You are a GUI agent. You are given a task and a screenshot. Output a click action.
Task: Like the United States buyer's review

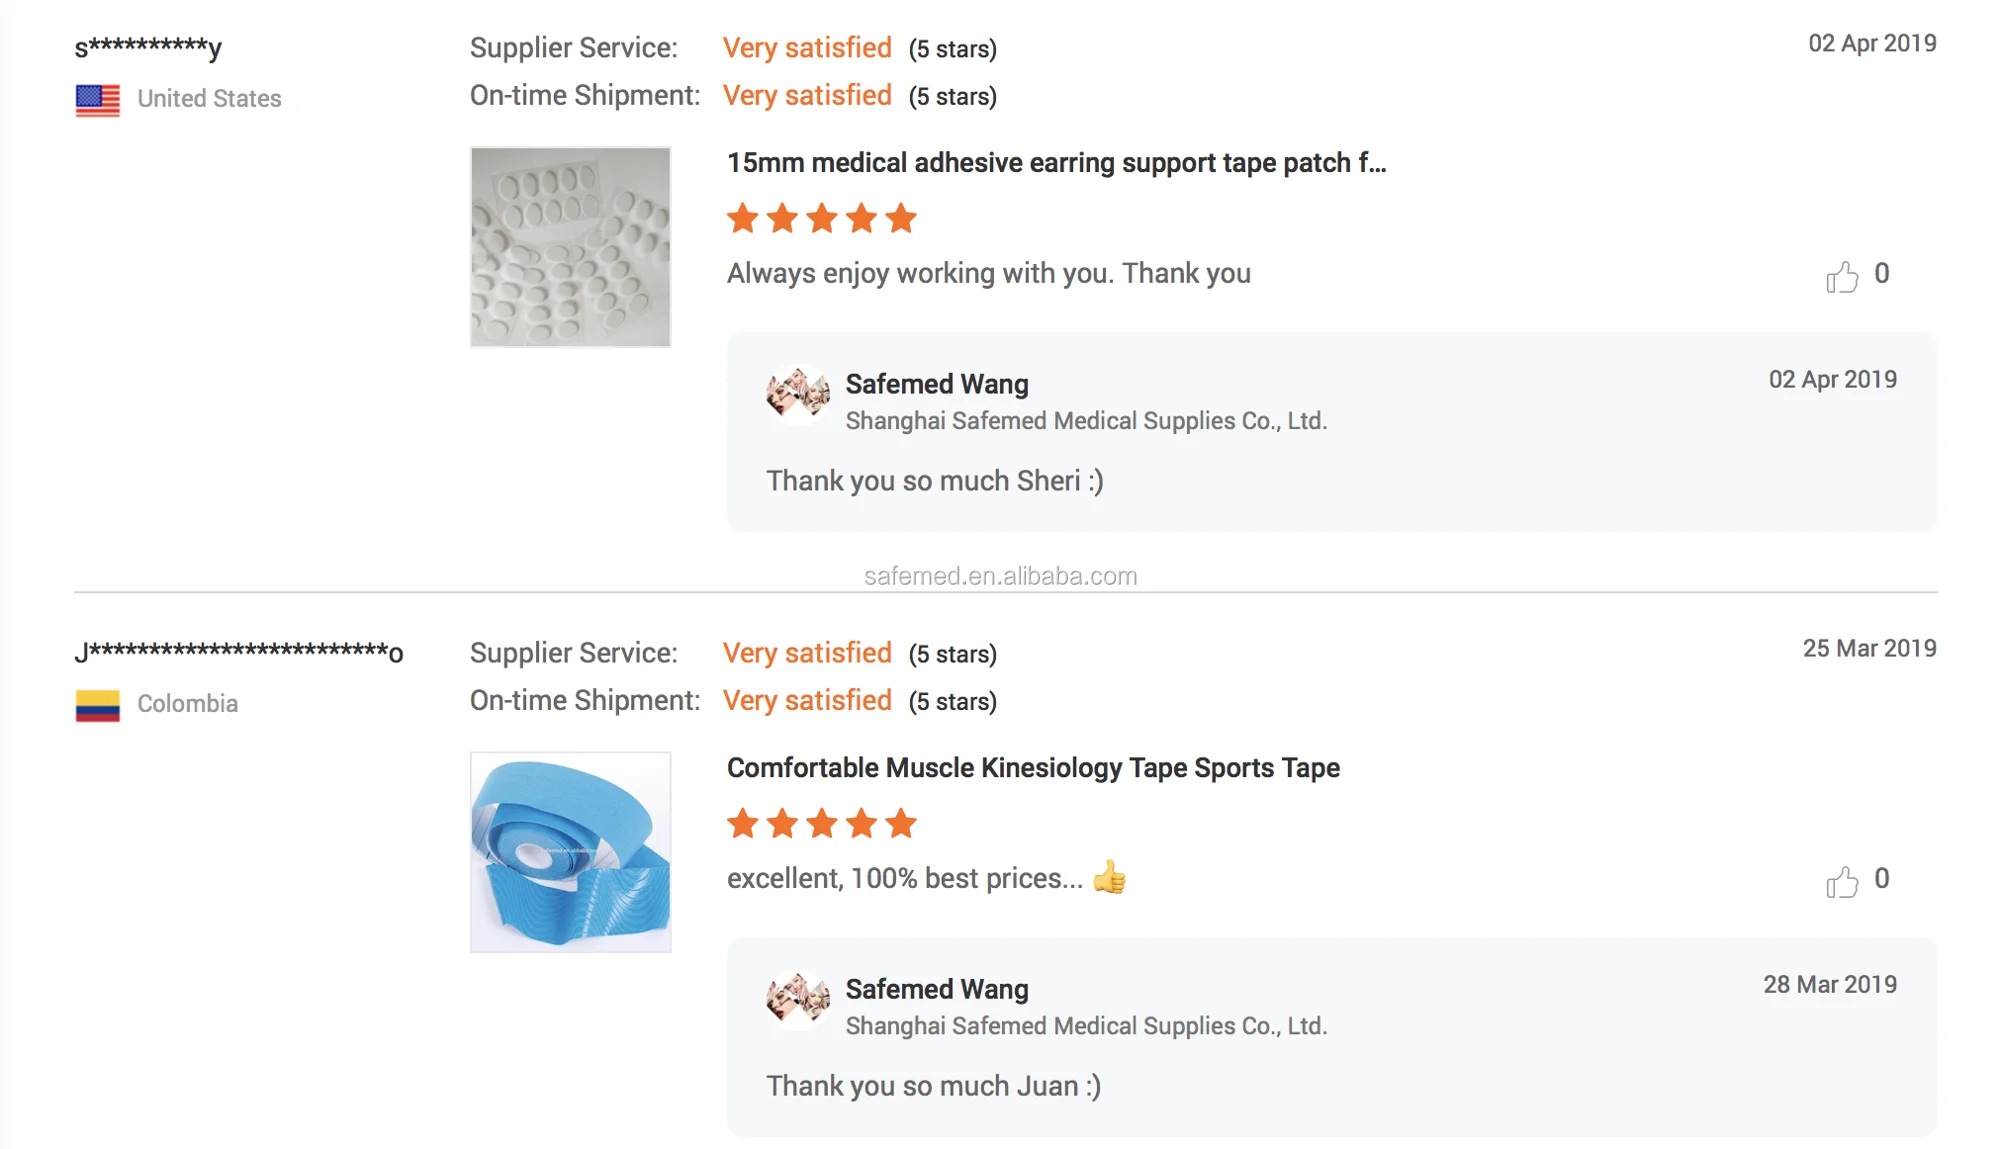coord(1842,277)
